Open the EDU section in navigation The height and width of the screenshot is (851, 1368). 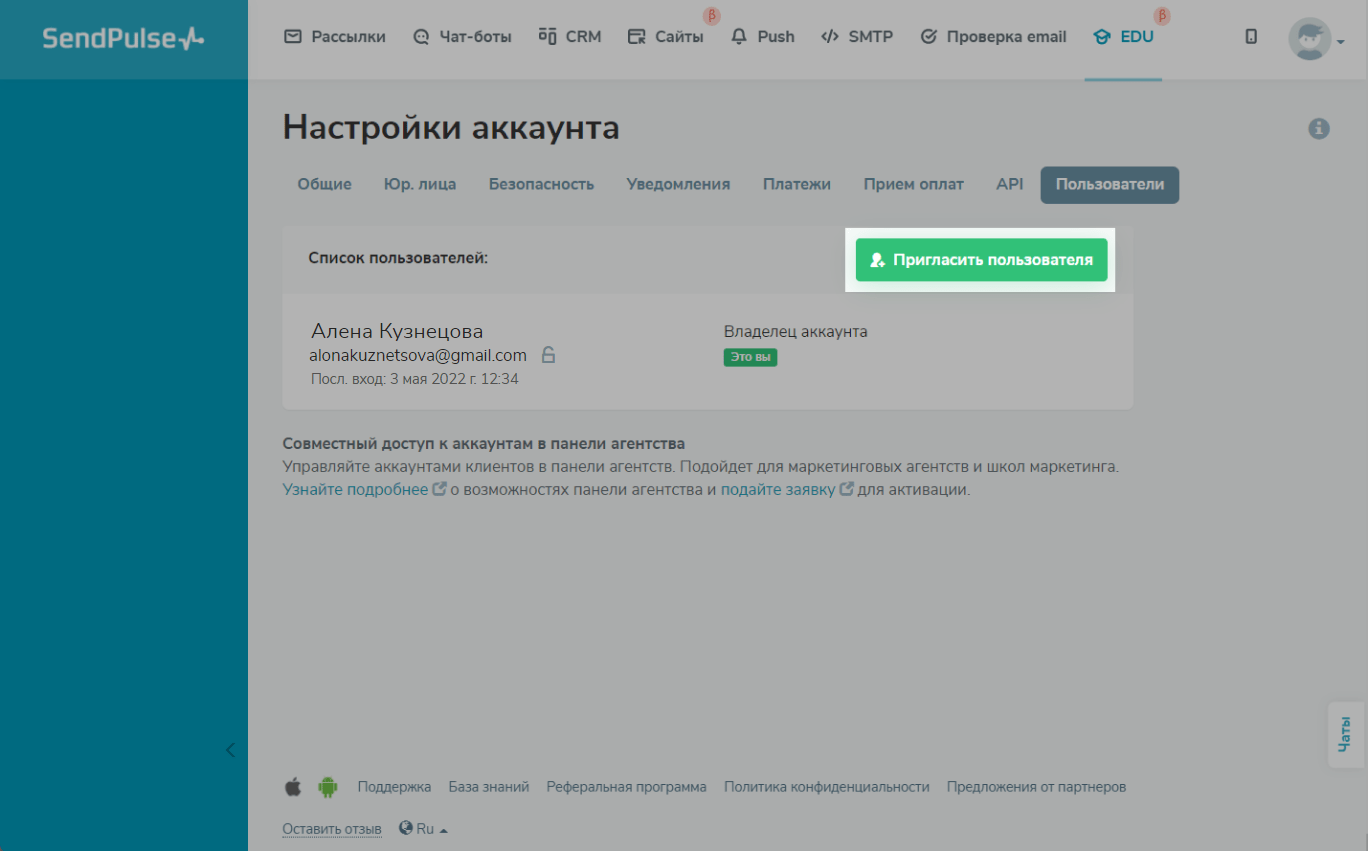[x=1124, y=37]
